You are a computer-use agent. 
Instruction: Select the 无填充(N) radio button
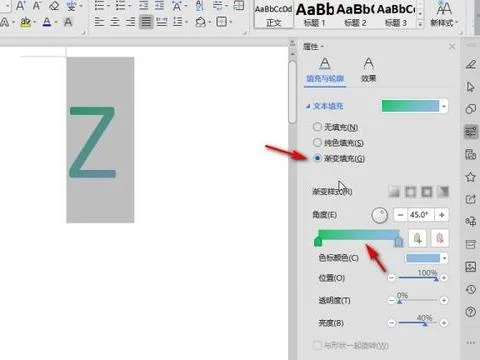[317, 127]
